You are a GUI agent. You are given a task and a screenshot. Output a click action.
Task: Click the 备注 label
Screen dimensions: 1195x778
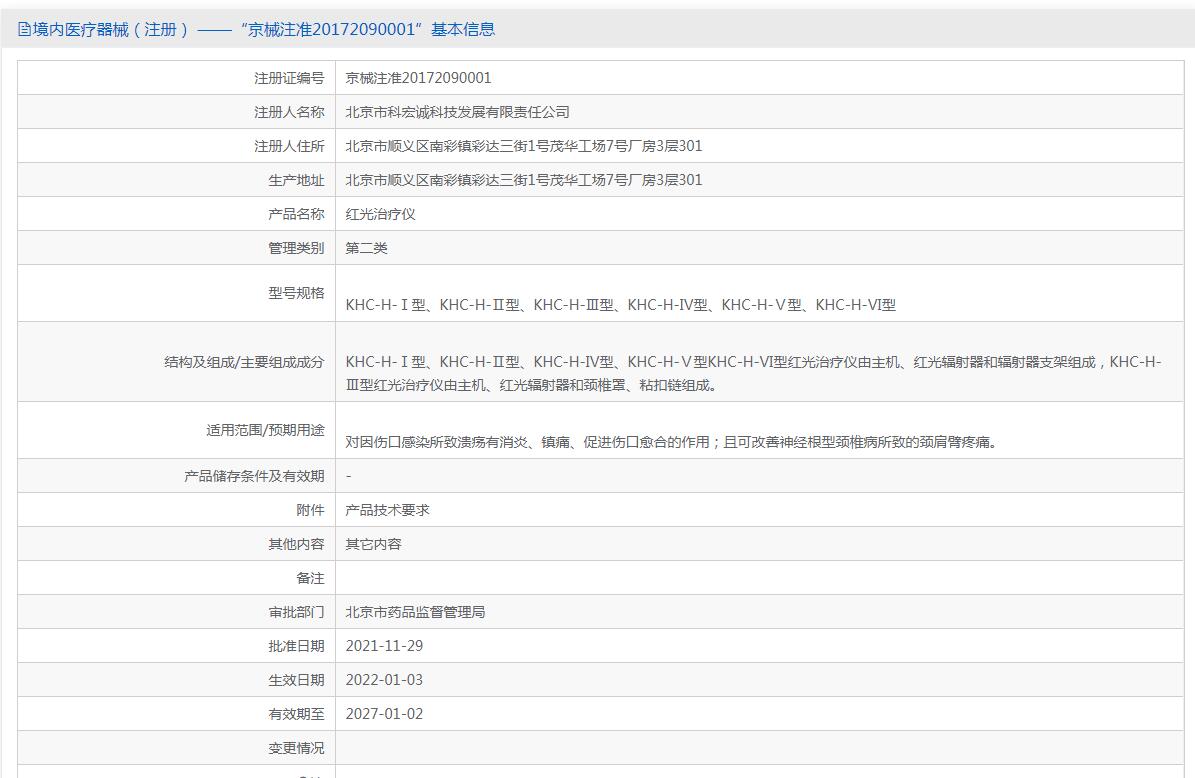click(x=310, y=578)
